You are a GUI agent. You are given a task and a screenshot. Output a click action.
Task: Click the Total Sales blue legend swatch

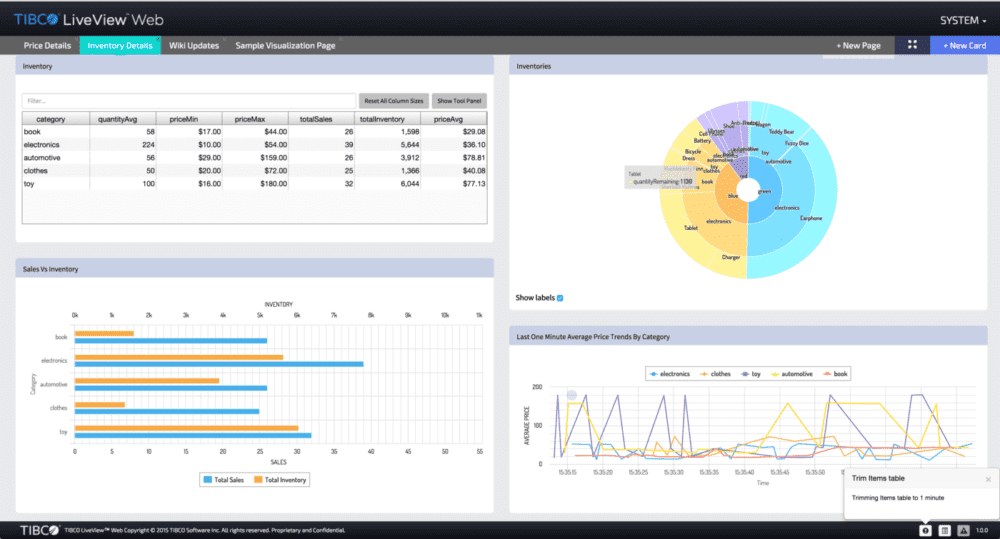pyautogui.click(x=209, y=480)
